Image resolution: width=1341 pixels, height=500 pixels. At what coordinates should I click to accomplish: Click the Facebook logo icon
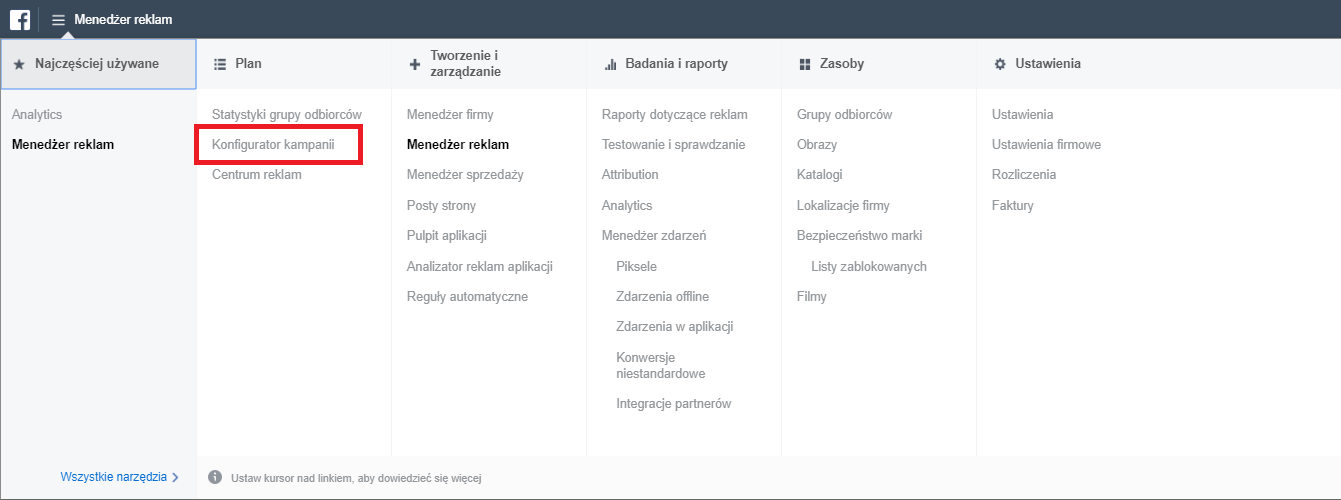[x=19, y=19]
